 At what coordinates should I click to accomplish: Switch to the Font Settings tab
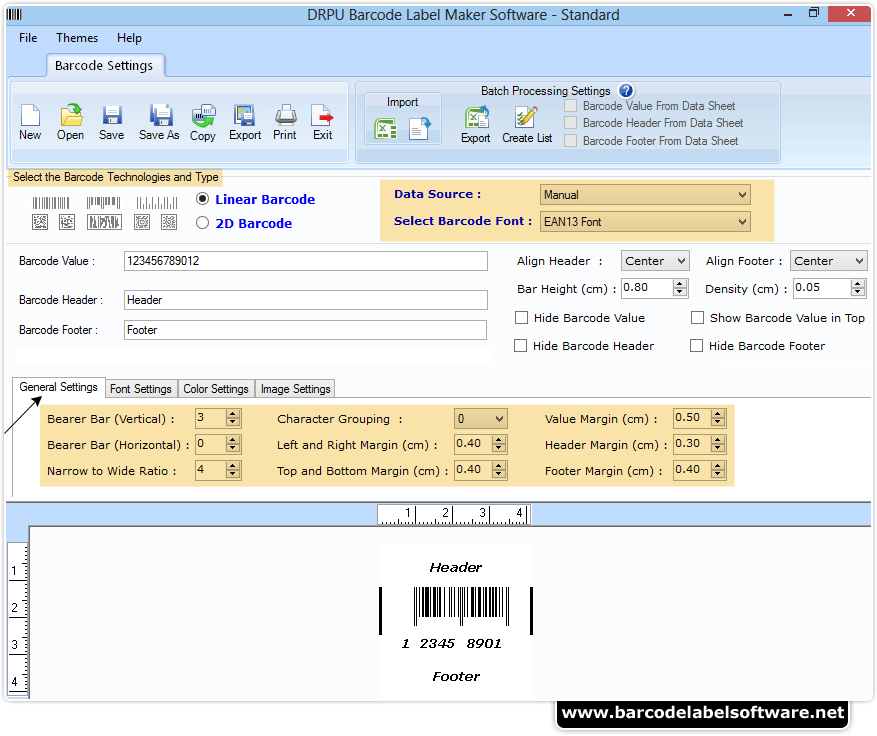[x=140, y=389]
